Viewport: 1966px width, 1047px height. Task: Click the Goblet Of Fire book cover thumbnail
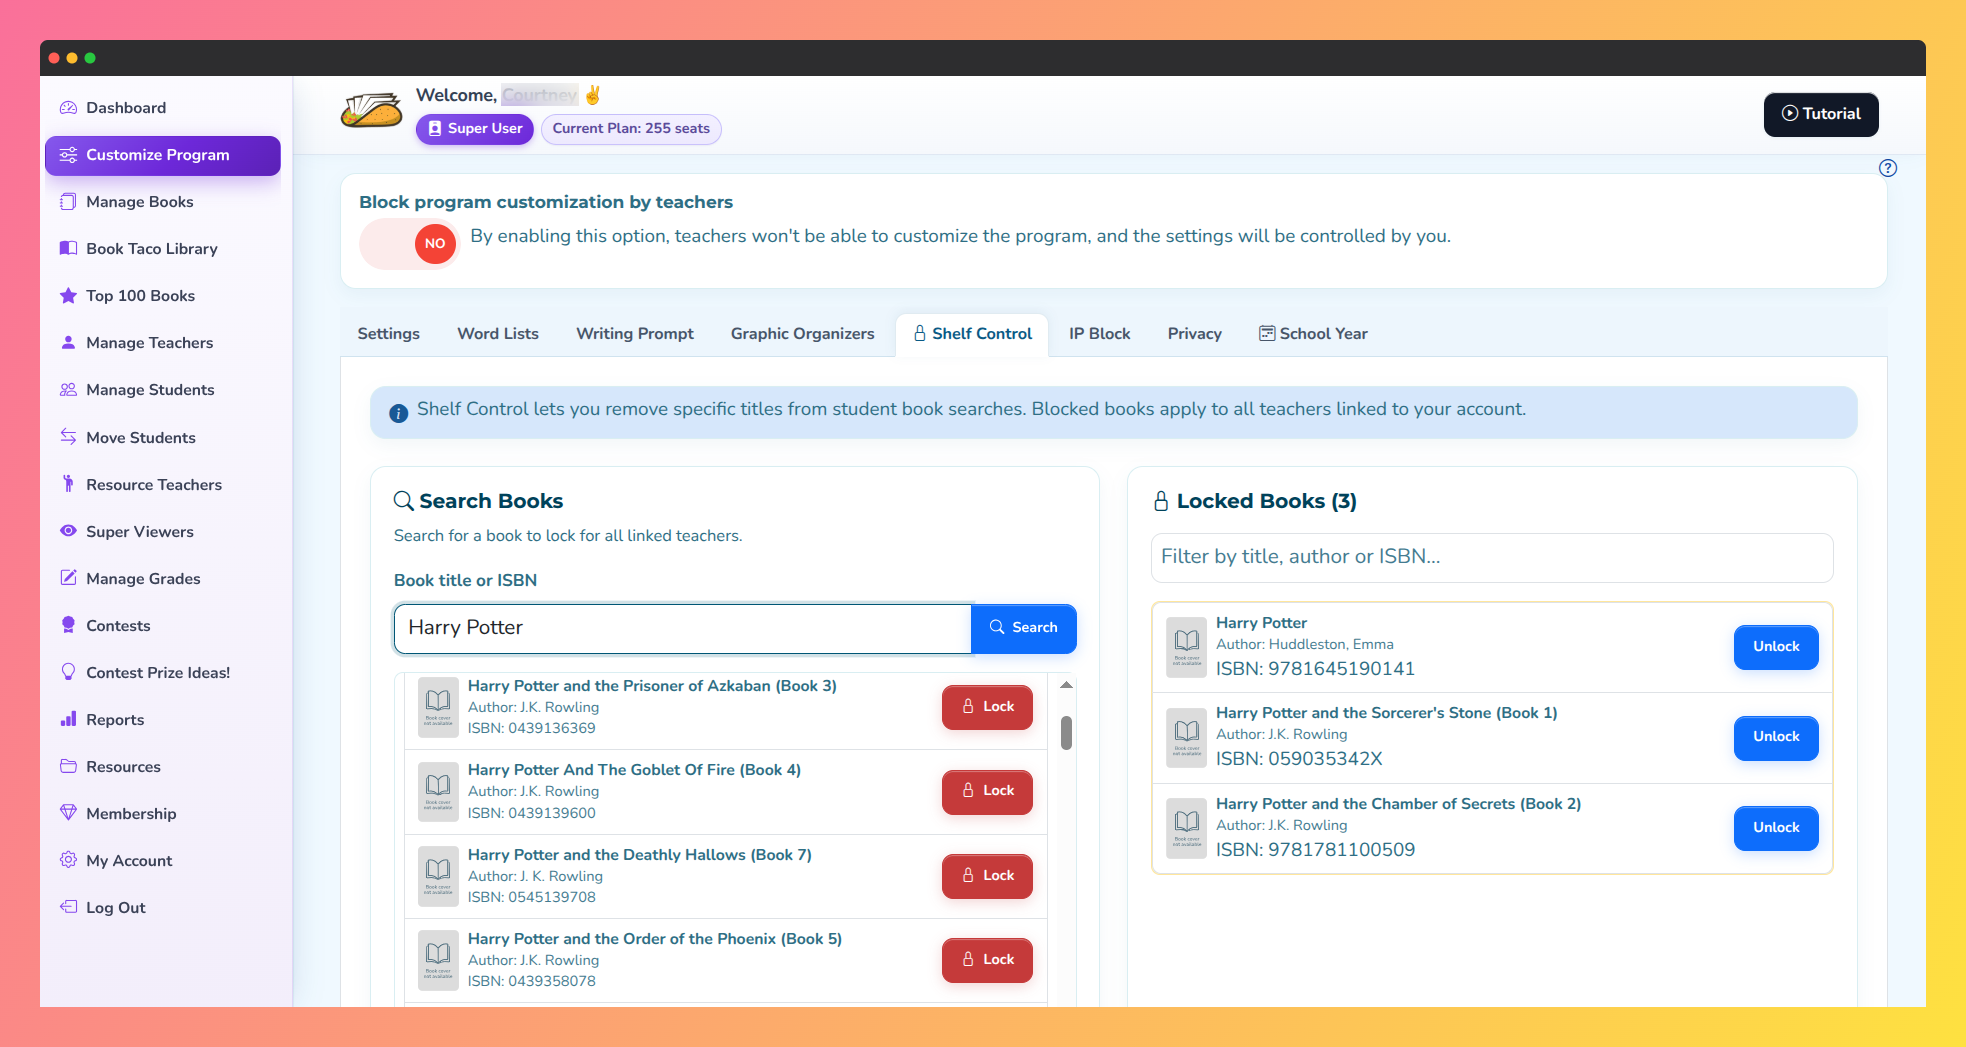[x=438, y=791]
